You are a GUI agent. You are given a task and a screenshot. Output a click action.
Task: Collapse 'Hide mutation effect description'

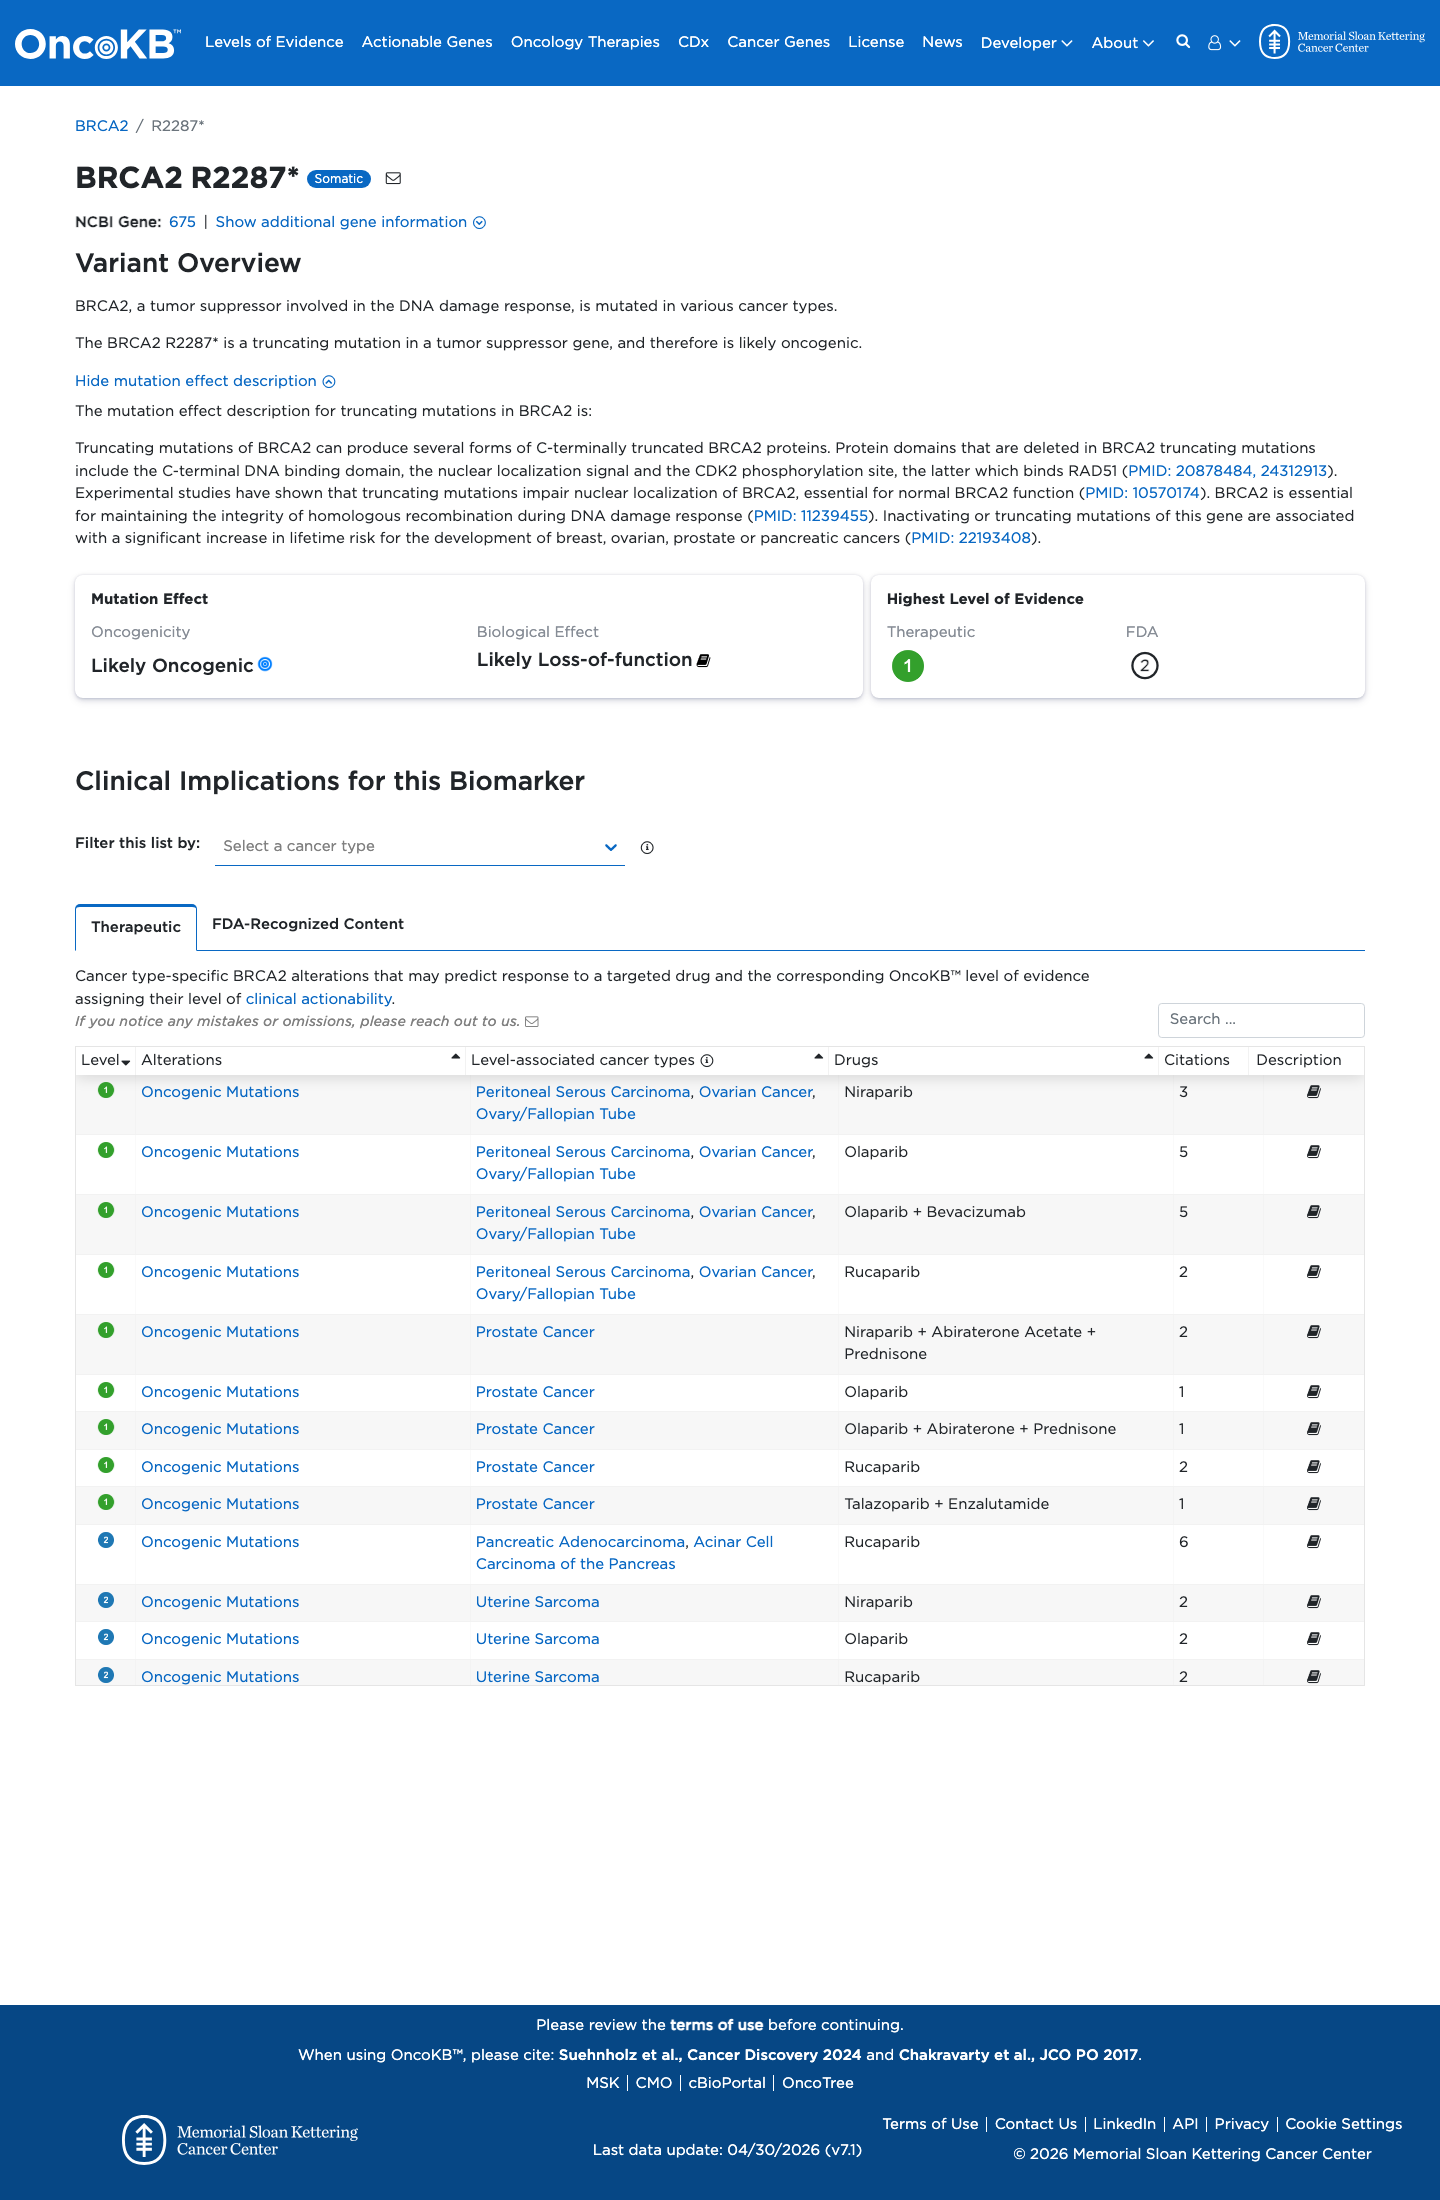(205, 381)
